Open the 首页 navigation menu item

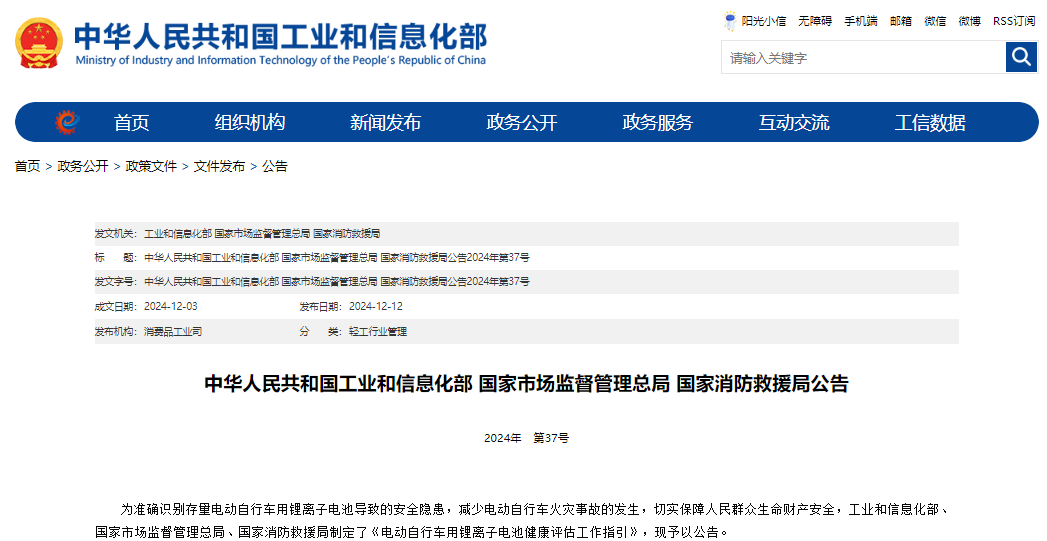point(131,123)
